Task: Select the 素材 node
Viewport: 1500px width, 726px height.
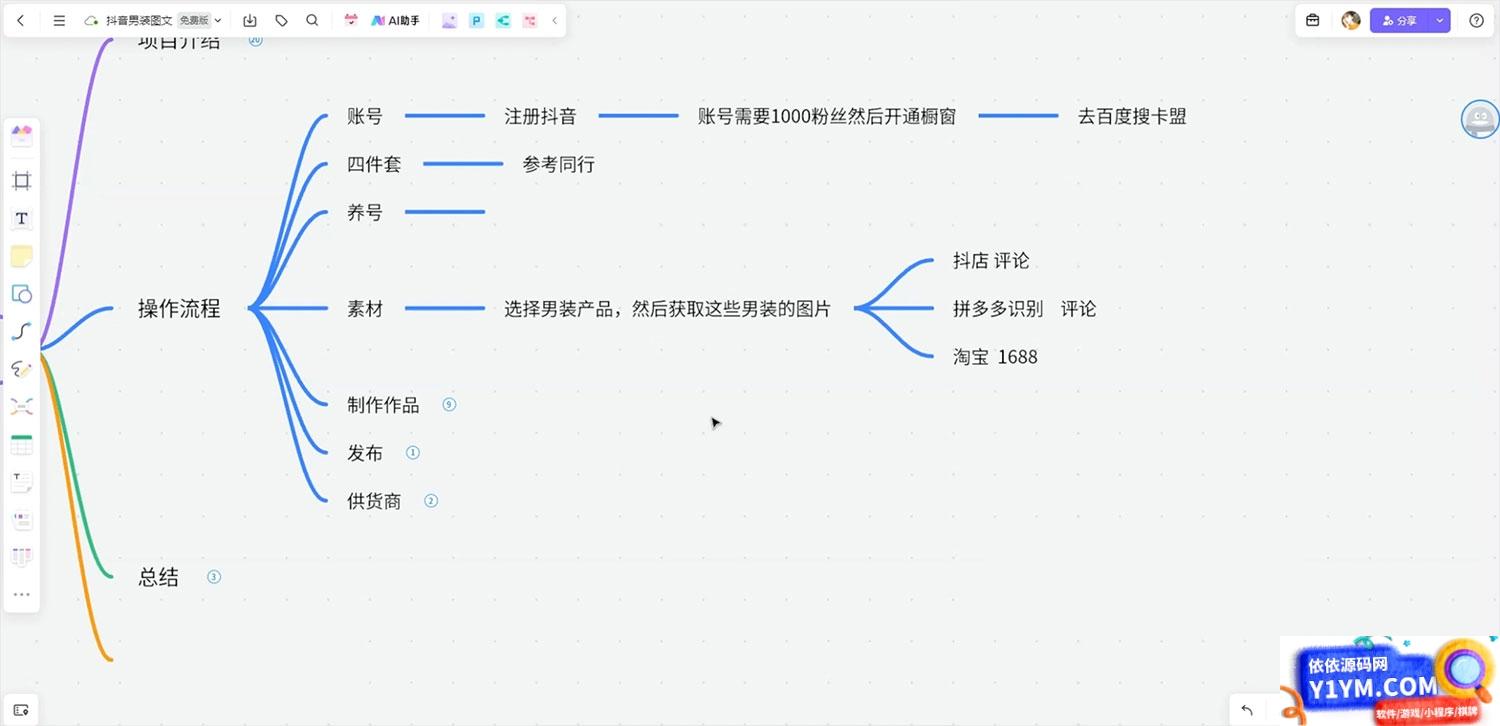Action: pos(365,309)
